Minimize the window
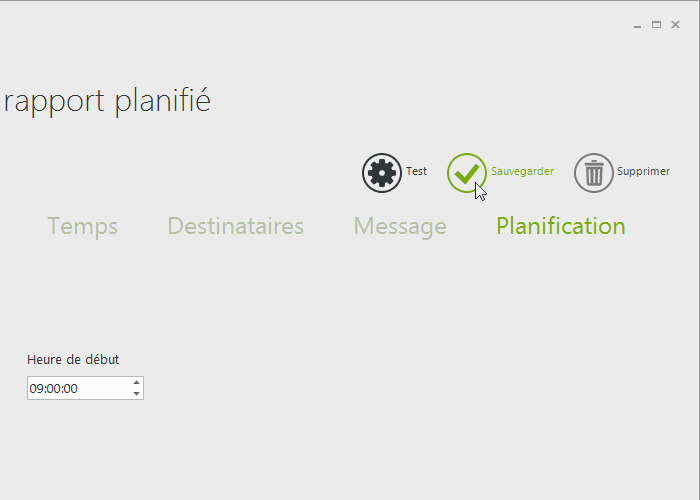 click(x=638, y=25)
